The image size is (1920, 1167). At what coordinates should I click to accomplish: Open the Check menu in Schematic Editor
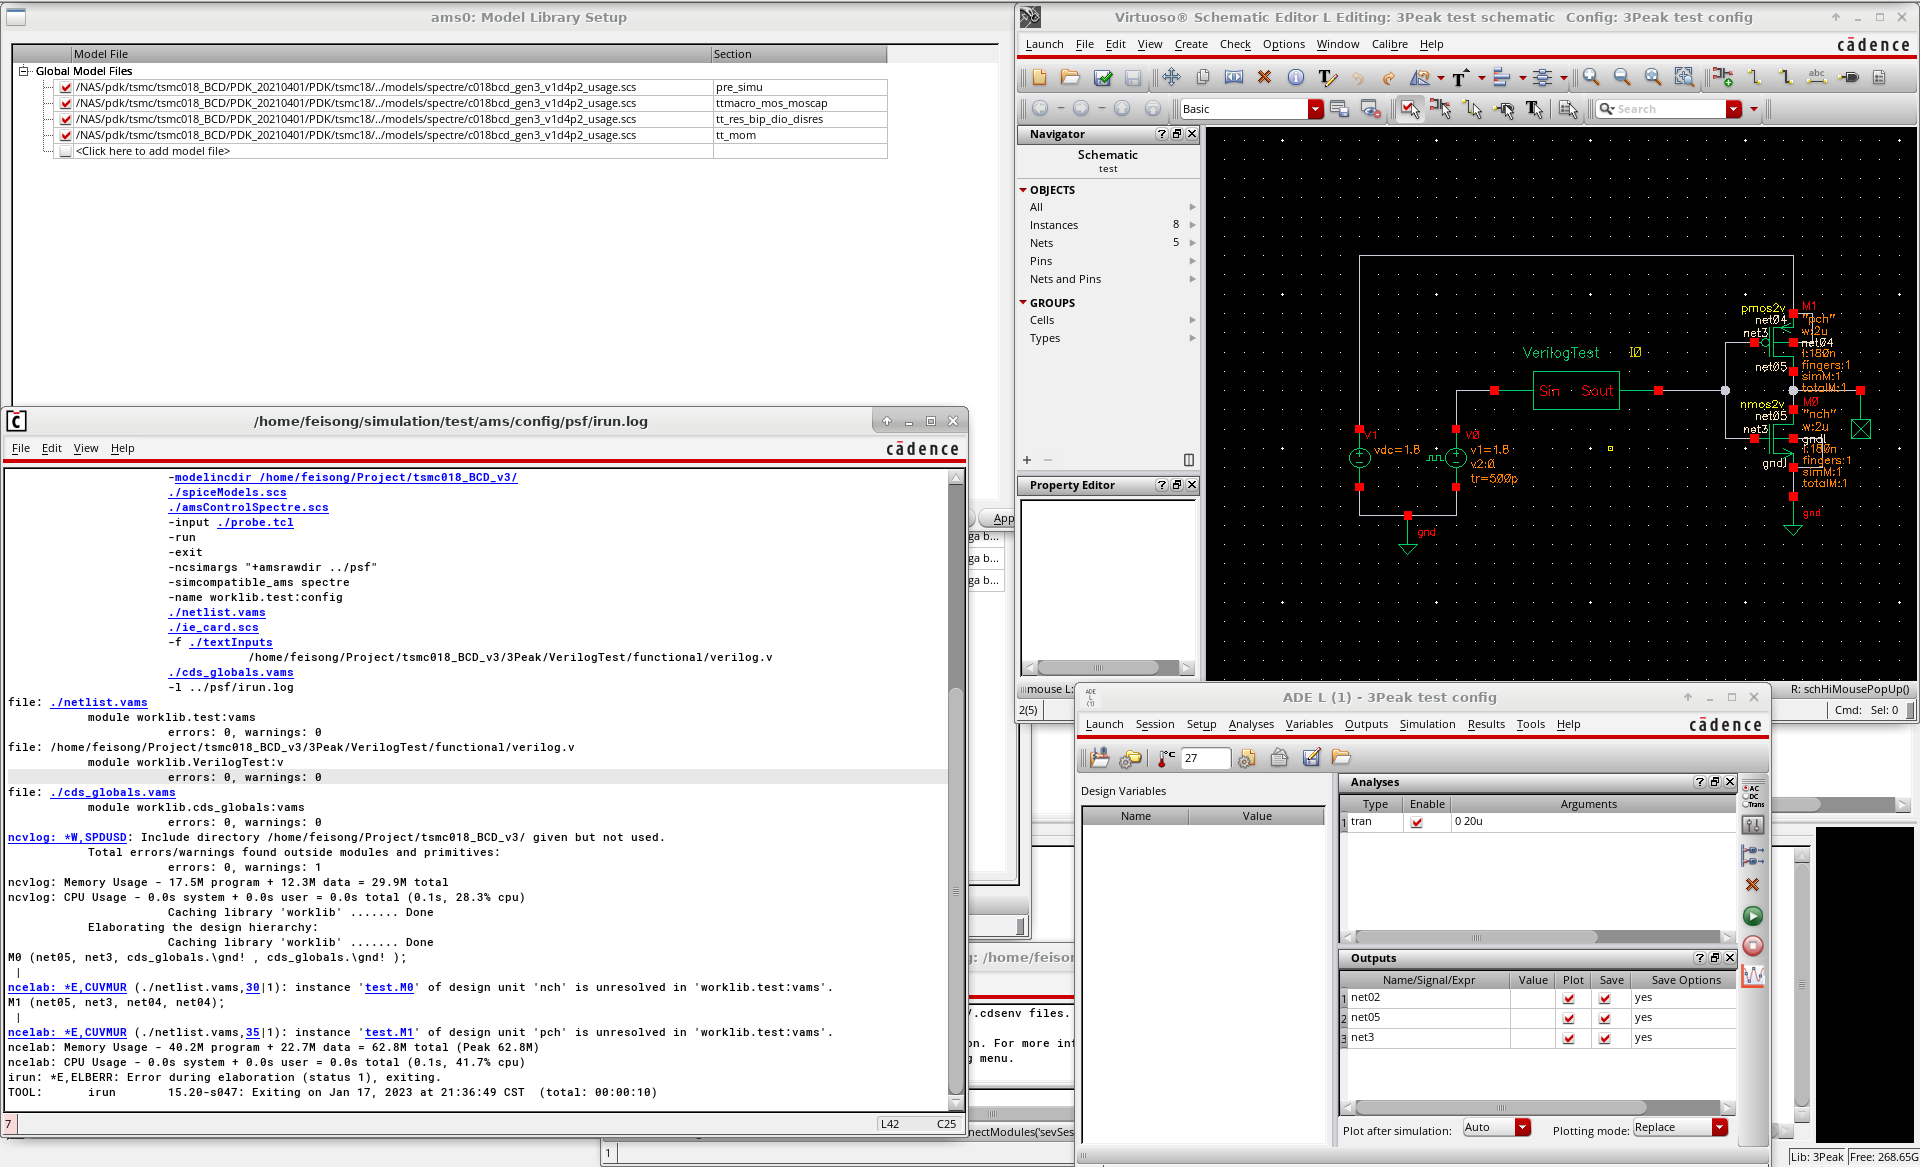pyautogui.click(x=1235, y=44)
